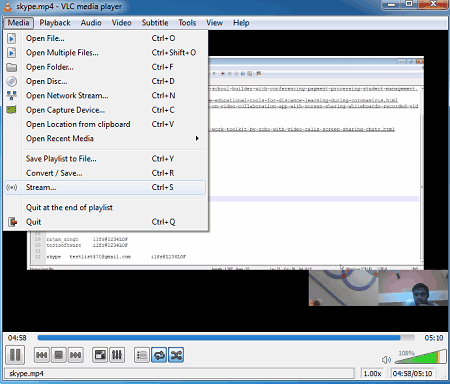
Task: Choose Stream... menu entry
Action: pos(105,187)
